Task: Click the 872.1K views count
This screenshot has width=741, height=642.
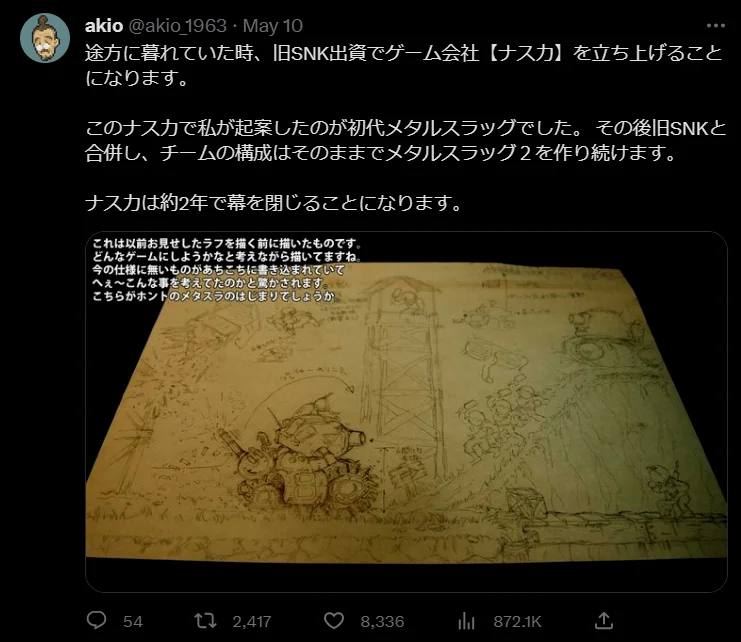Action: (517, 621)
